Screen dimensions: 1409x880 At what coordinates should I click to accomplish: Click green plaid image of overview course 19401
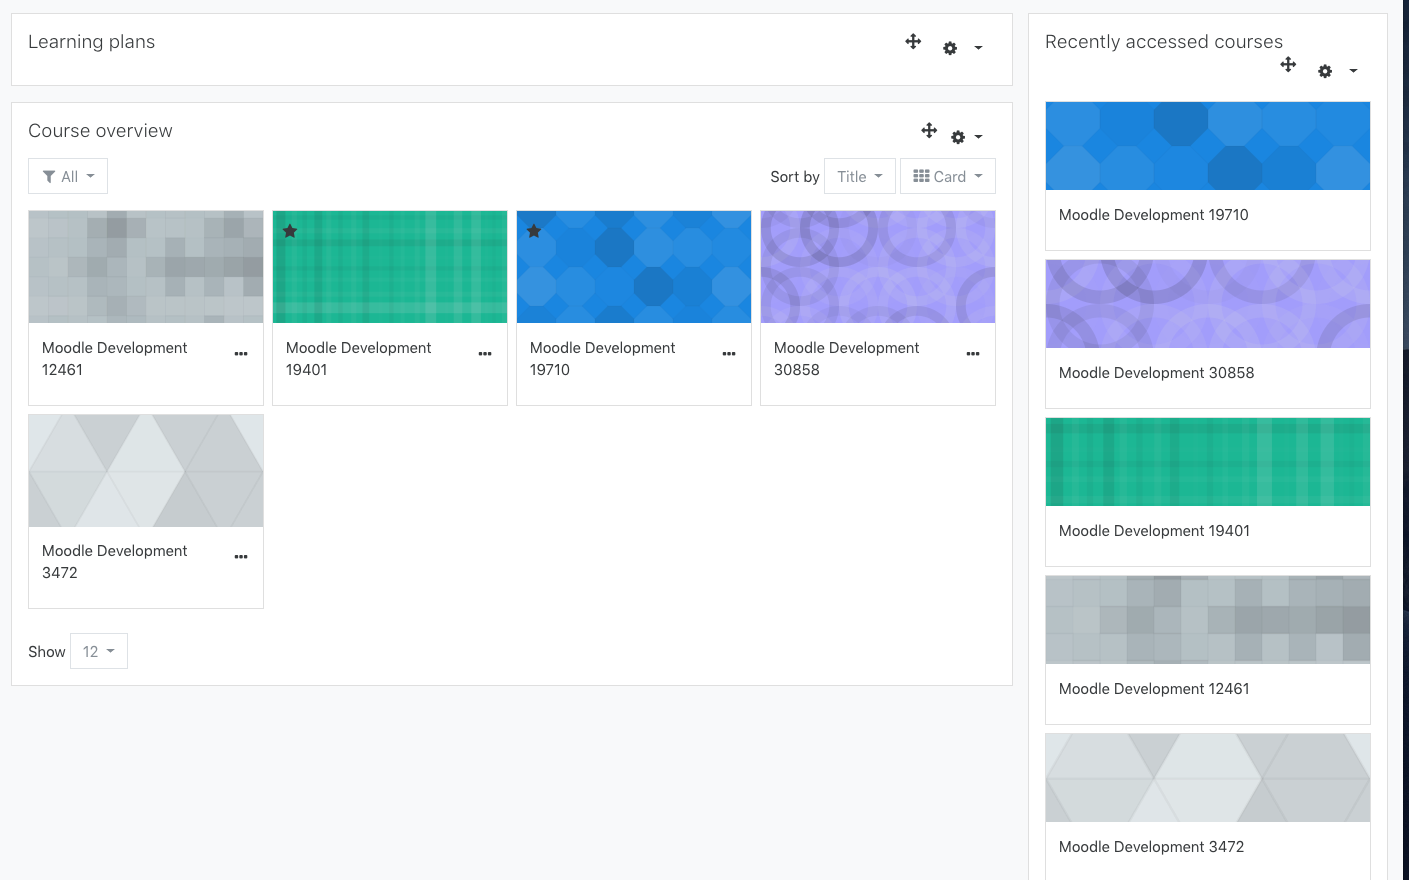click(390, 267)
